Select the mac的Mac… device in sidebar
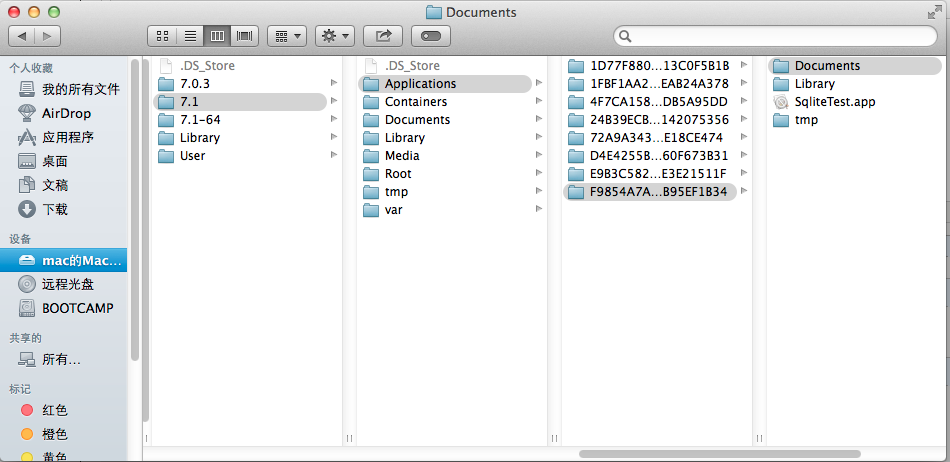This screenshot has height=462, width=950. [64, 260]
